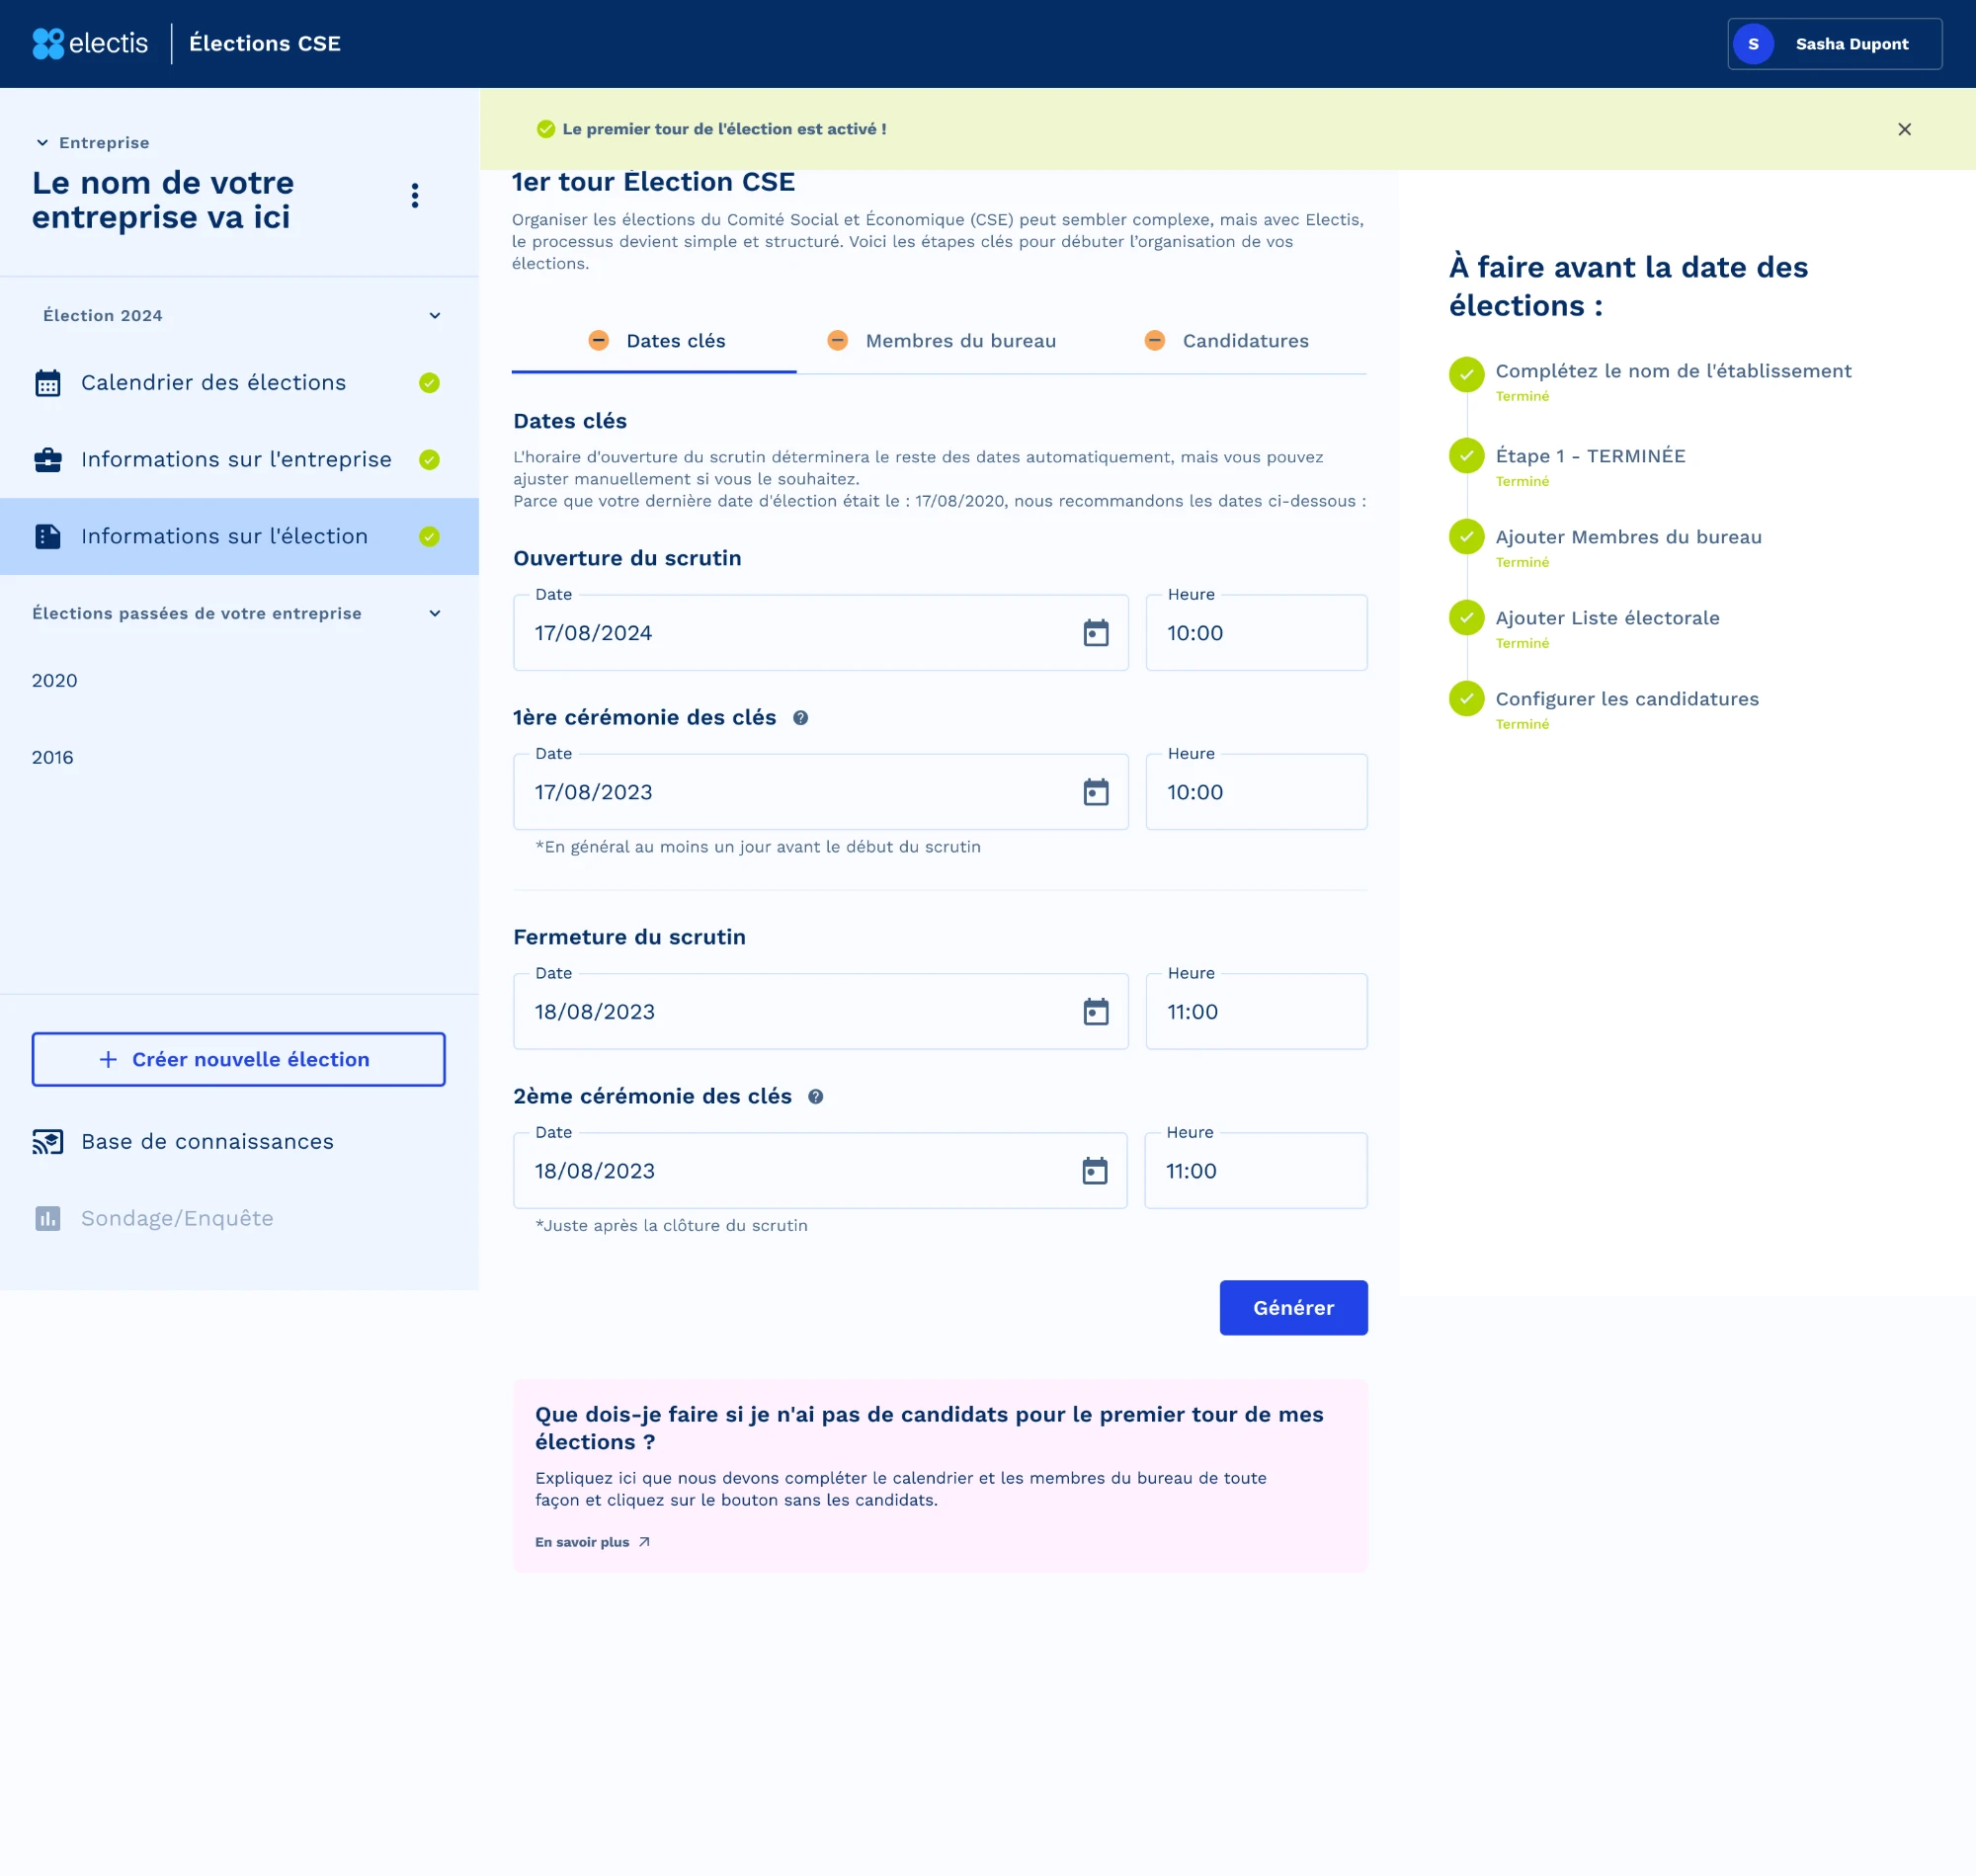
Task: Collapse Élections passées de votre entreprise list
Action: pyautogui.click(x=435, y=614)
